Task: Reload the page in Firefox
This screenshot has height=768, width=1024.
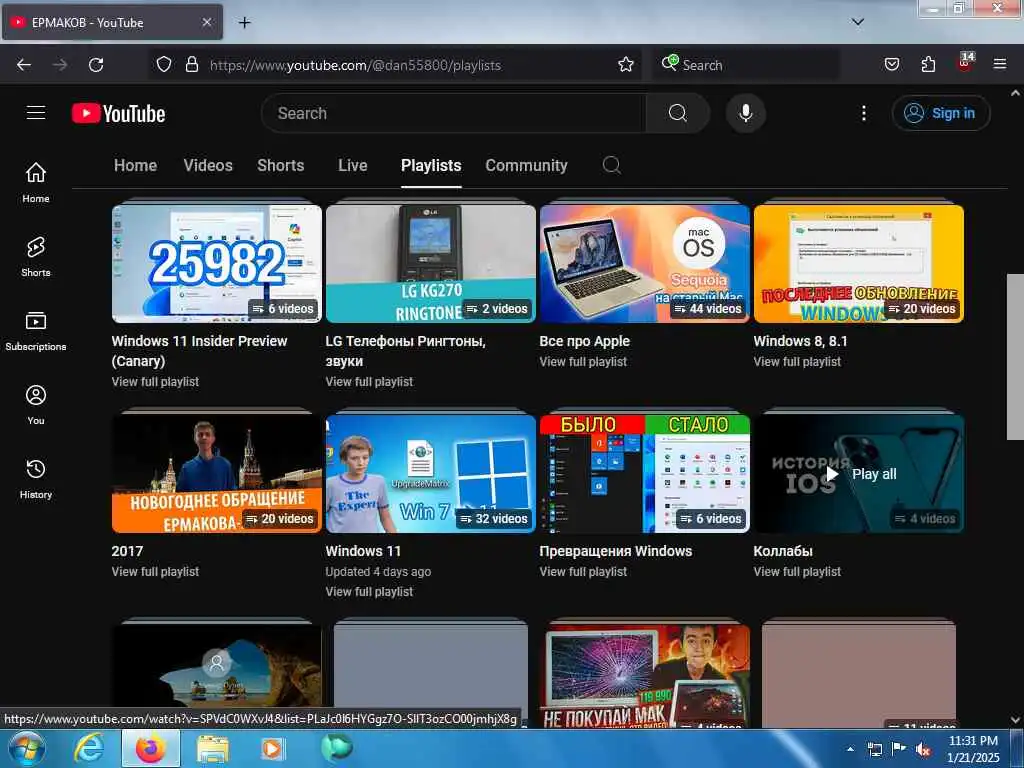Action: pyautogui.click(x=96, y=65)
